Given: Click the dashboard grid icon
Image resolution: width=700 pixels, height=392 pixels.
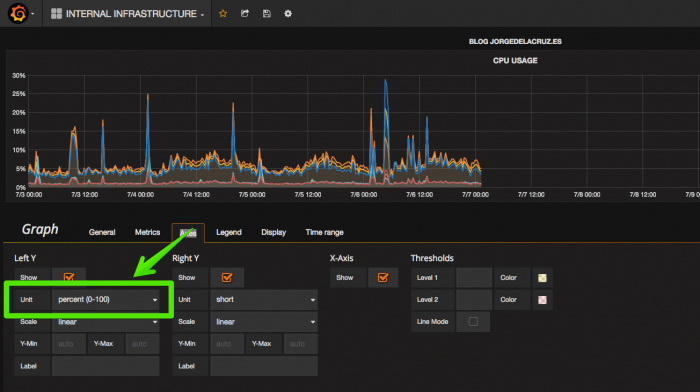Looking at the screenshot, I should [x=56, y=14].
